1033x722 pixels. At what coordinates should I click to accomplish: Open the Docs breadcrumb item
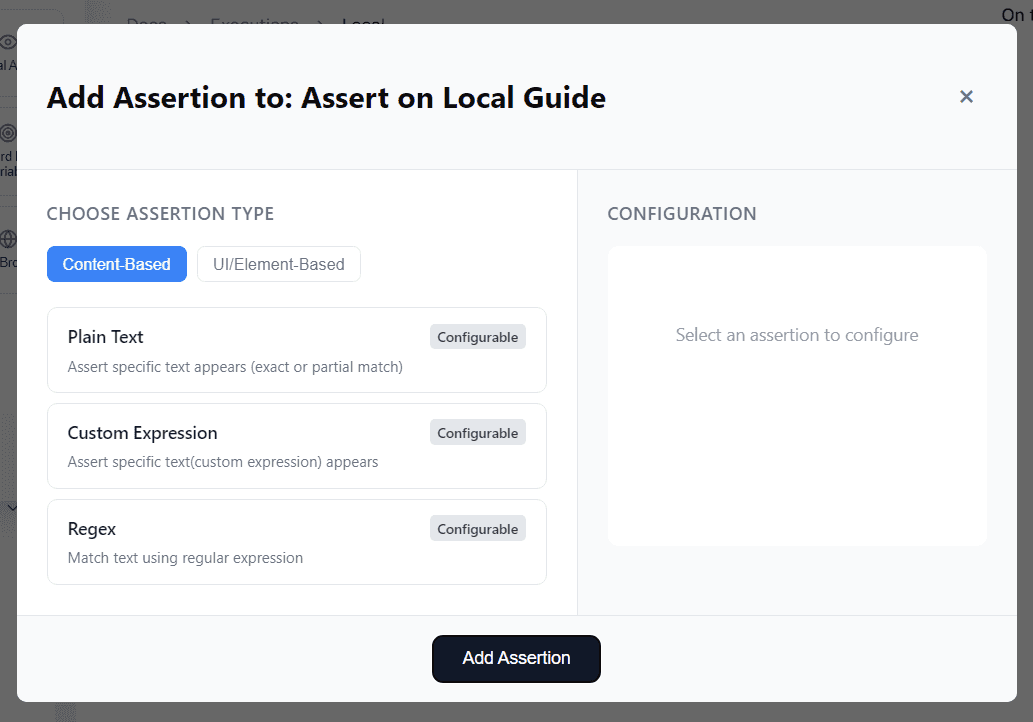coord(146,24)
